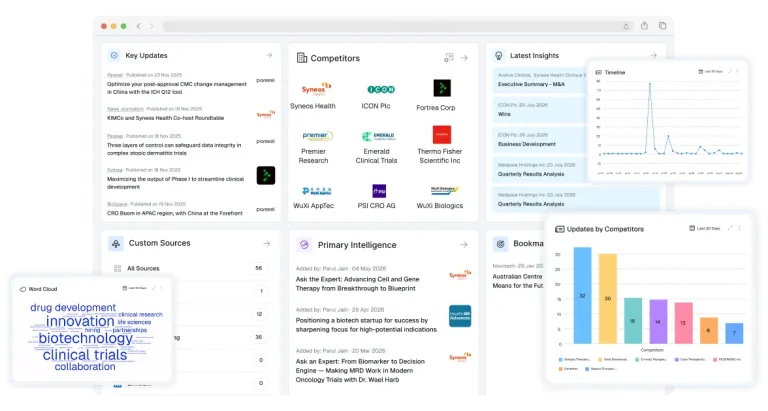Expand the Competitors panel view icon

tap(449, 58)
